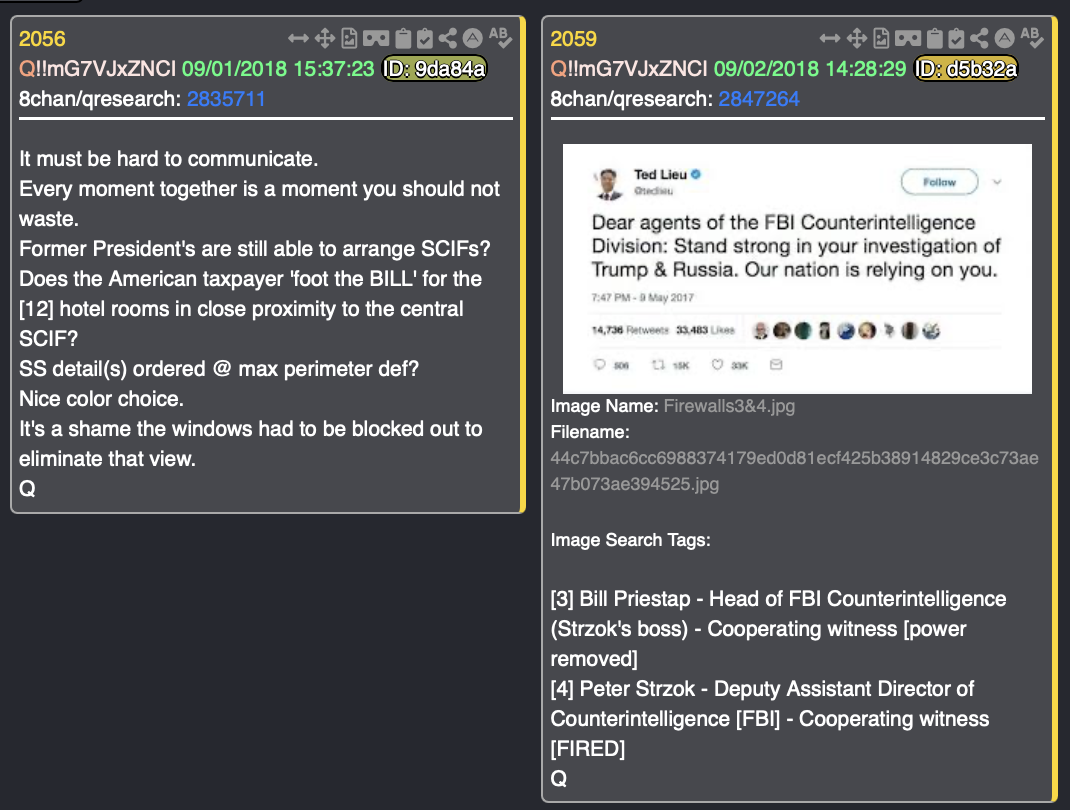Viewport: 1070px width, 810px height.
Task: Click the clipboard checkmark icon on post 2056
Action: coord(424,38)
